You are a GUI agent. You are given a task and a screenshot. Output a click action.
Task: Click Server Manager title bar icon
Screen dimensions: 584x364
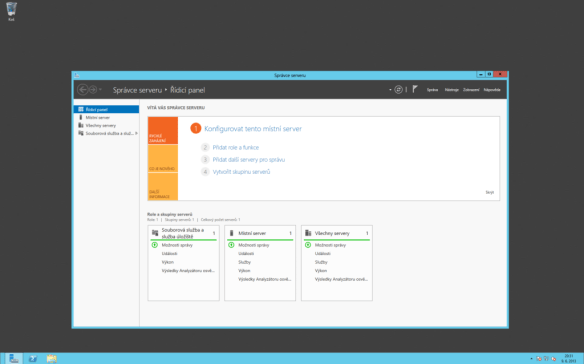click(x=77, y=75)
